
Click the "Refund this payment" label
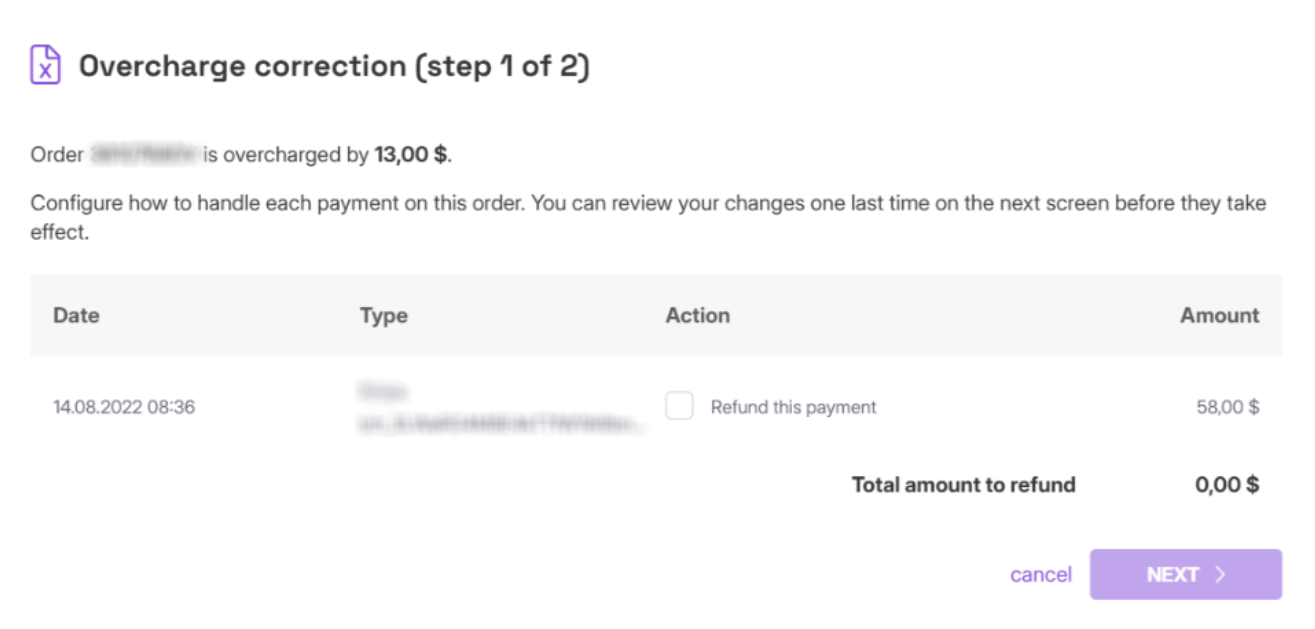click(793, 407)
